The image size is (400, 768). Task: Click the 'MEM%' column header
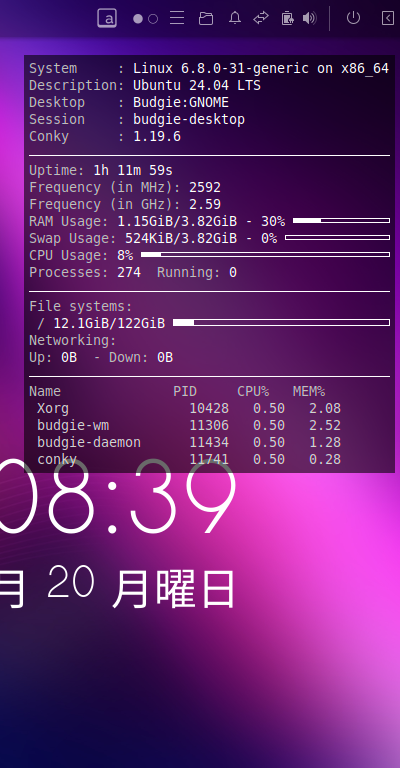[x=309, y=391]
